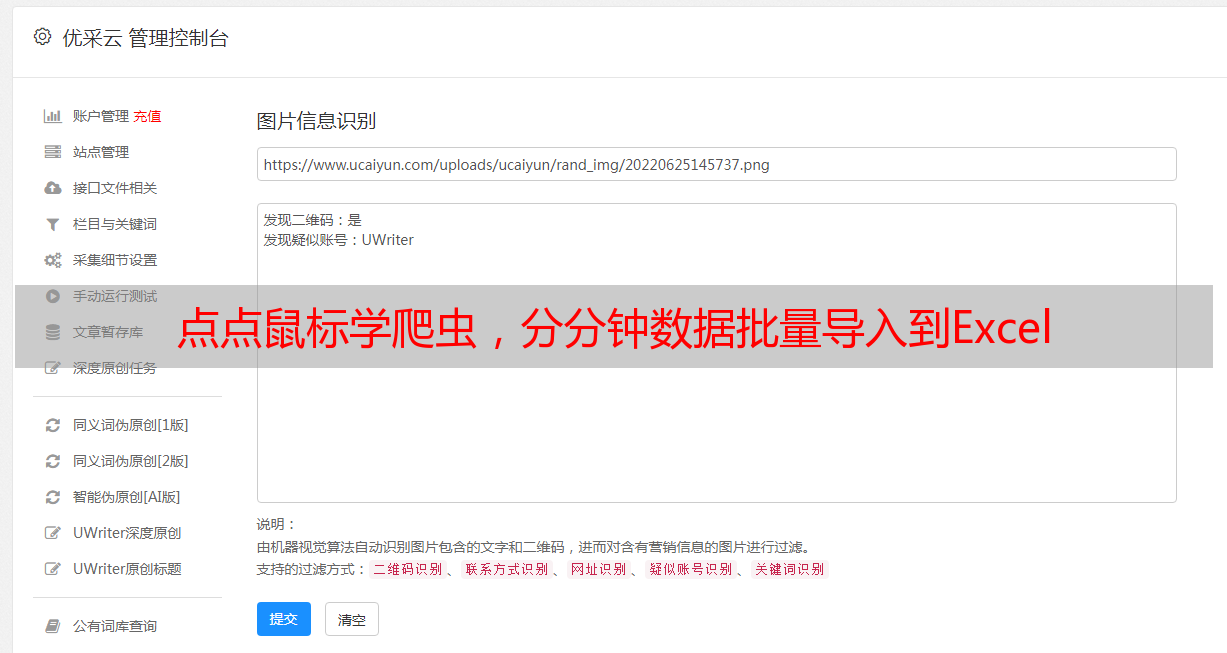The height and width of the screenshot is (653, 1227).
Task: Click the 疑似账号识别 tag
Action: click(690, 569)
